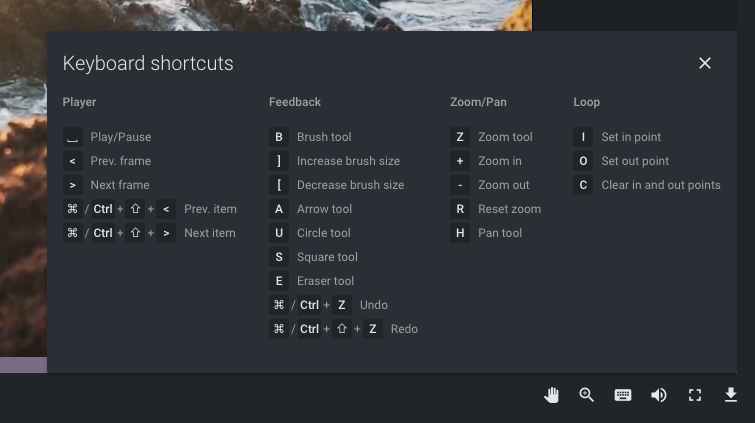Close the Keyboard shortcuts panel
The width and height of the screenshot is (755, 423).
point(705,63)
